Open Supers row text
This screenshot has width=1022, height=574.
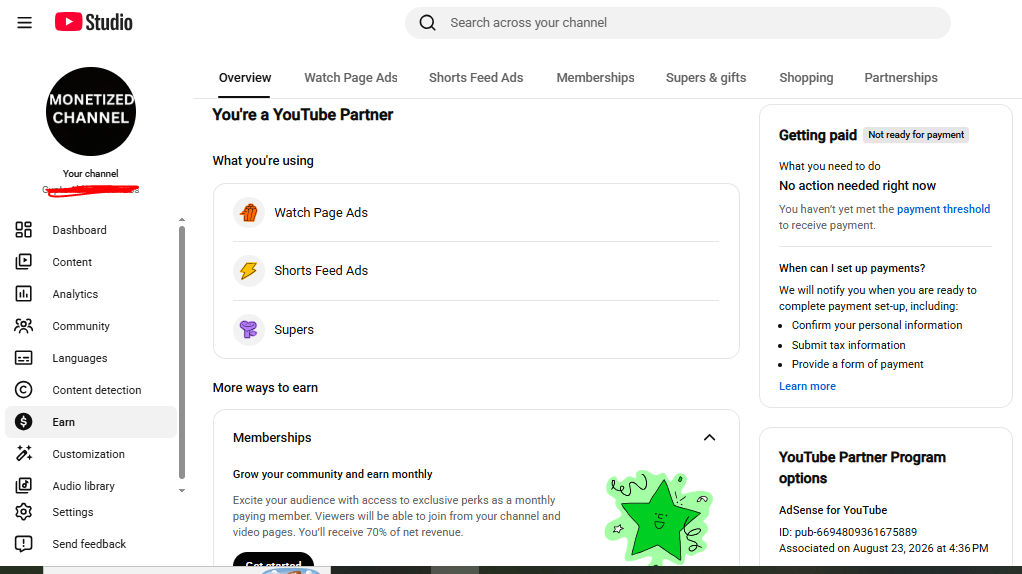tap(293, 330)
